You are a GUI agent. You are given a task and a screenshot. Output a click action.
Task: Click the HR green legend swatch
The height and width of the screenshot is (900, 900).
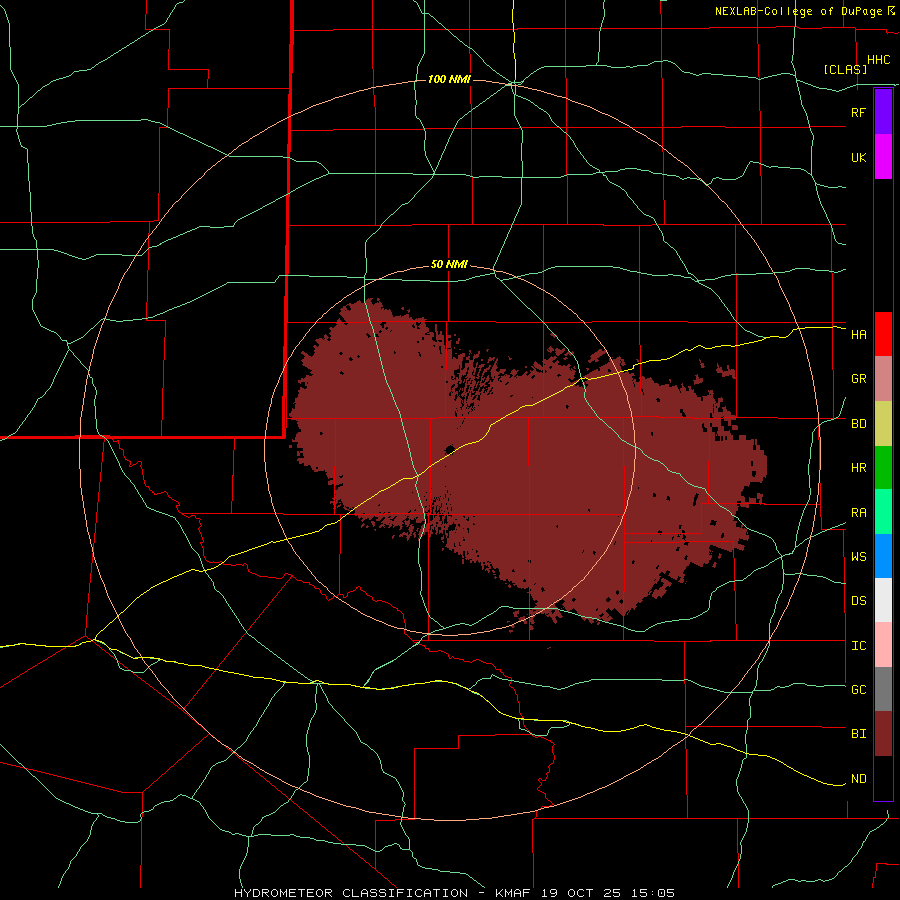click(883, 468)
